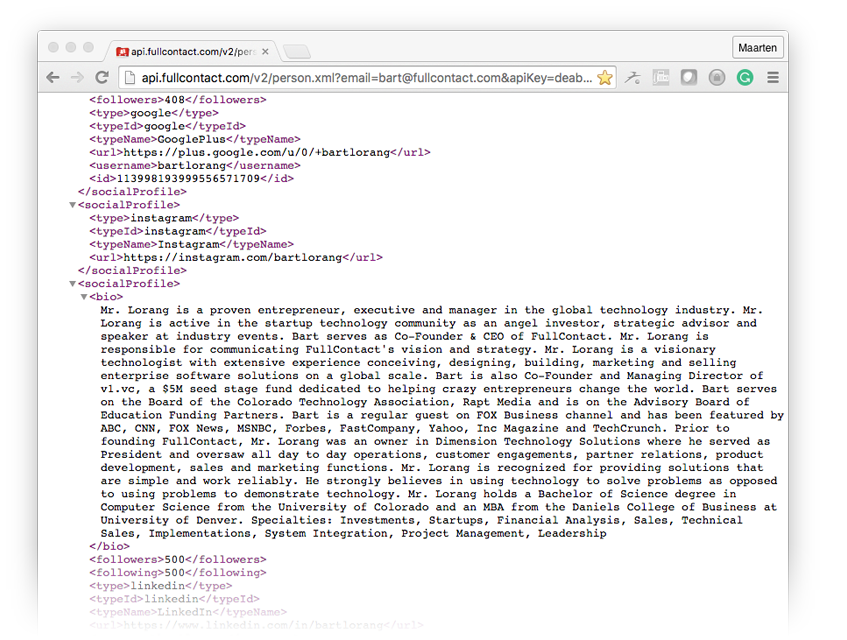
Task: Click the page icon in the address bar
Action: 130,78
